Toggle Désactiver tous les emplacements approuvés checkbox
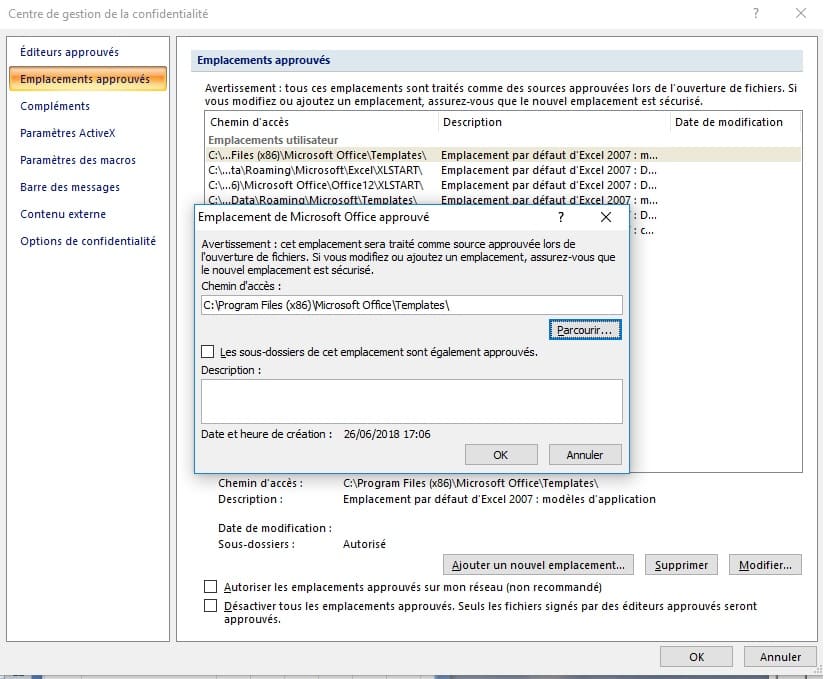Image resolution: width=824 pixels, height=679 pixels. (210, 606)
